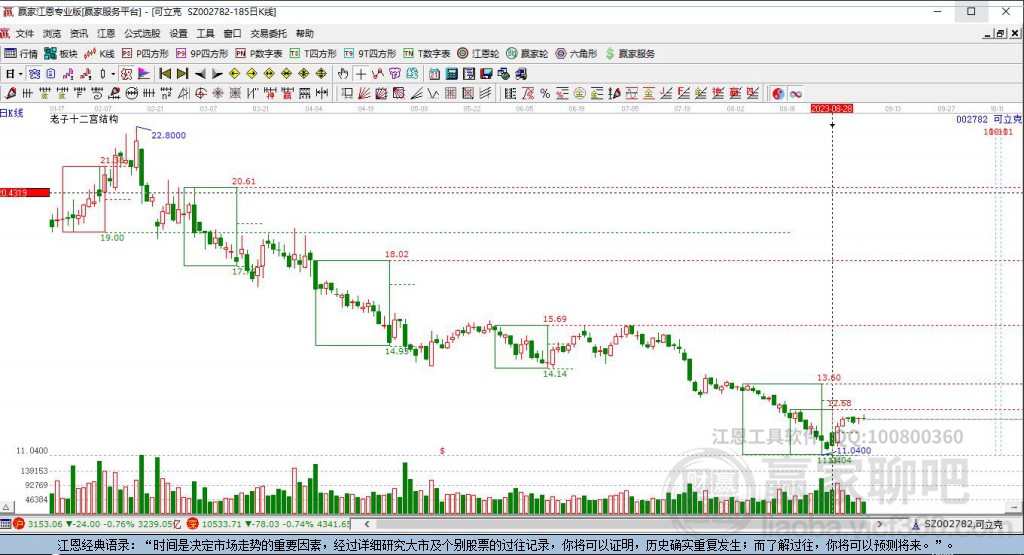Image resolution: width=1024 pixels, height=555 pixels.
Task: Open the 工具 menu
Action: point(205,33)
